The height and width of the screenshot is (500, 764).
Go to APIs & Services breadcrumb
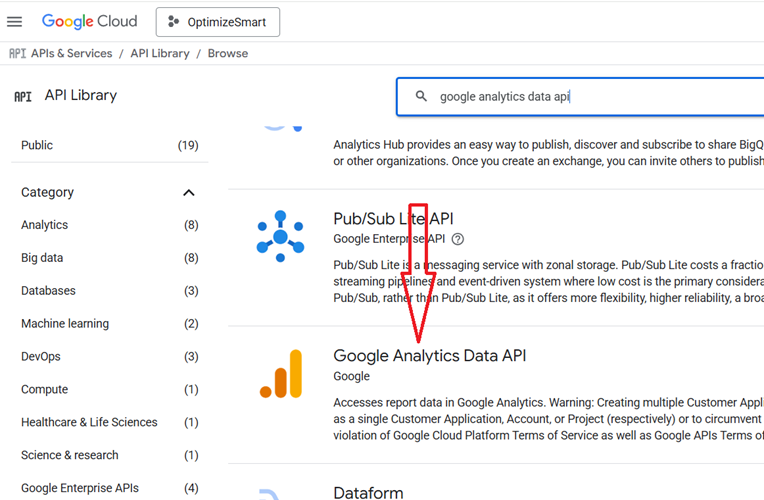coord(72,53)
